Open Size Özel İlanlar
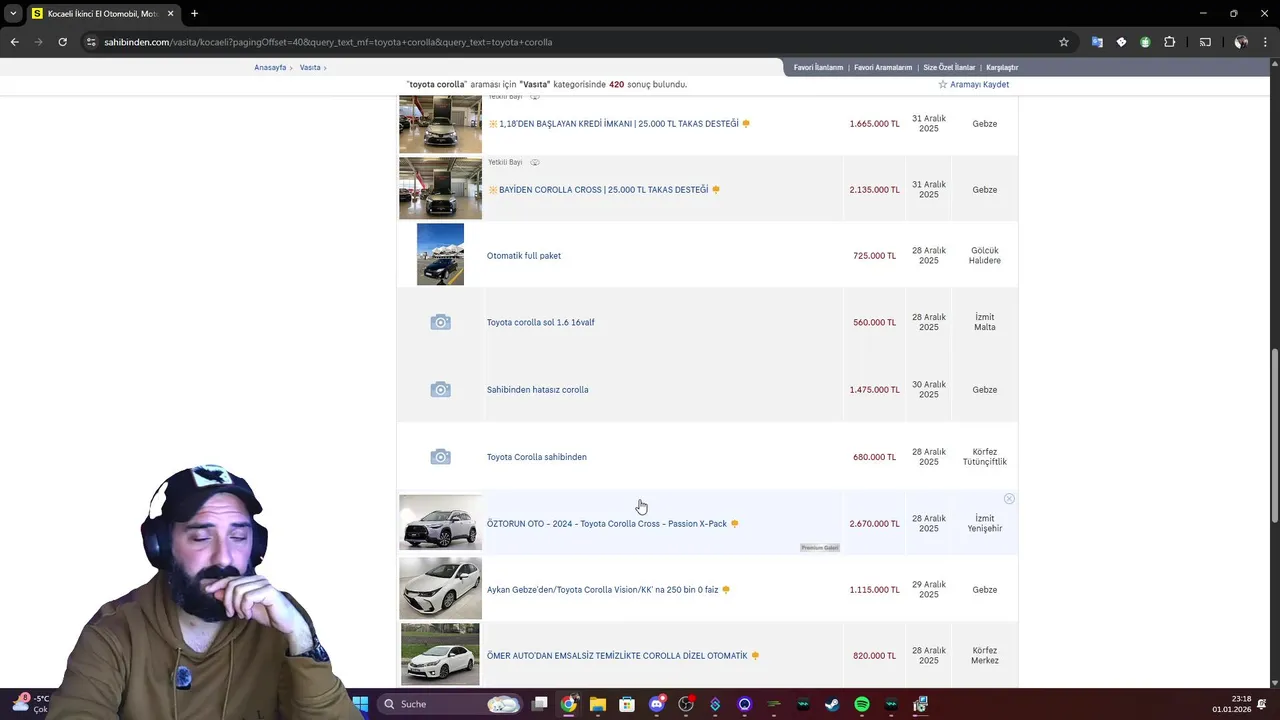1280x720 pixels. click(949, 67)
